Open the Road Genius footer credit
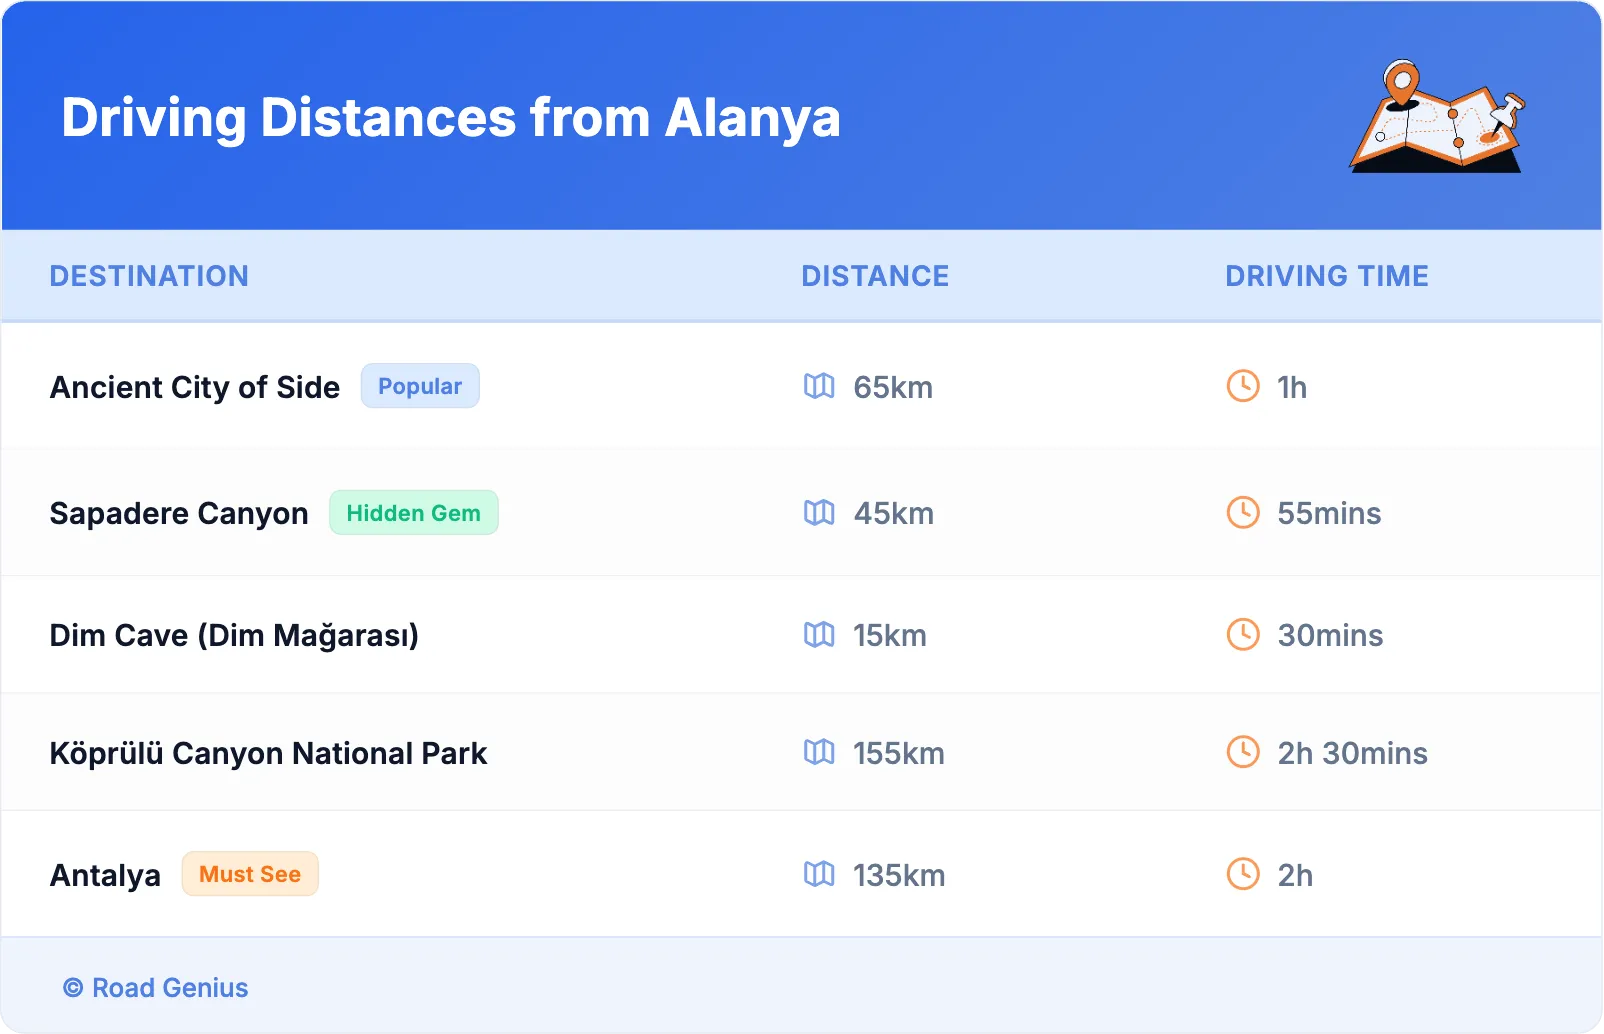Viewport: 1604px width, 1034px height. [x=156, y=988]
